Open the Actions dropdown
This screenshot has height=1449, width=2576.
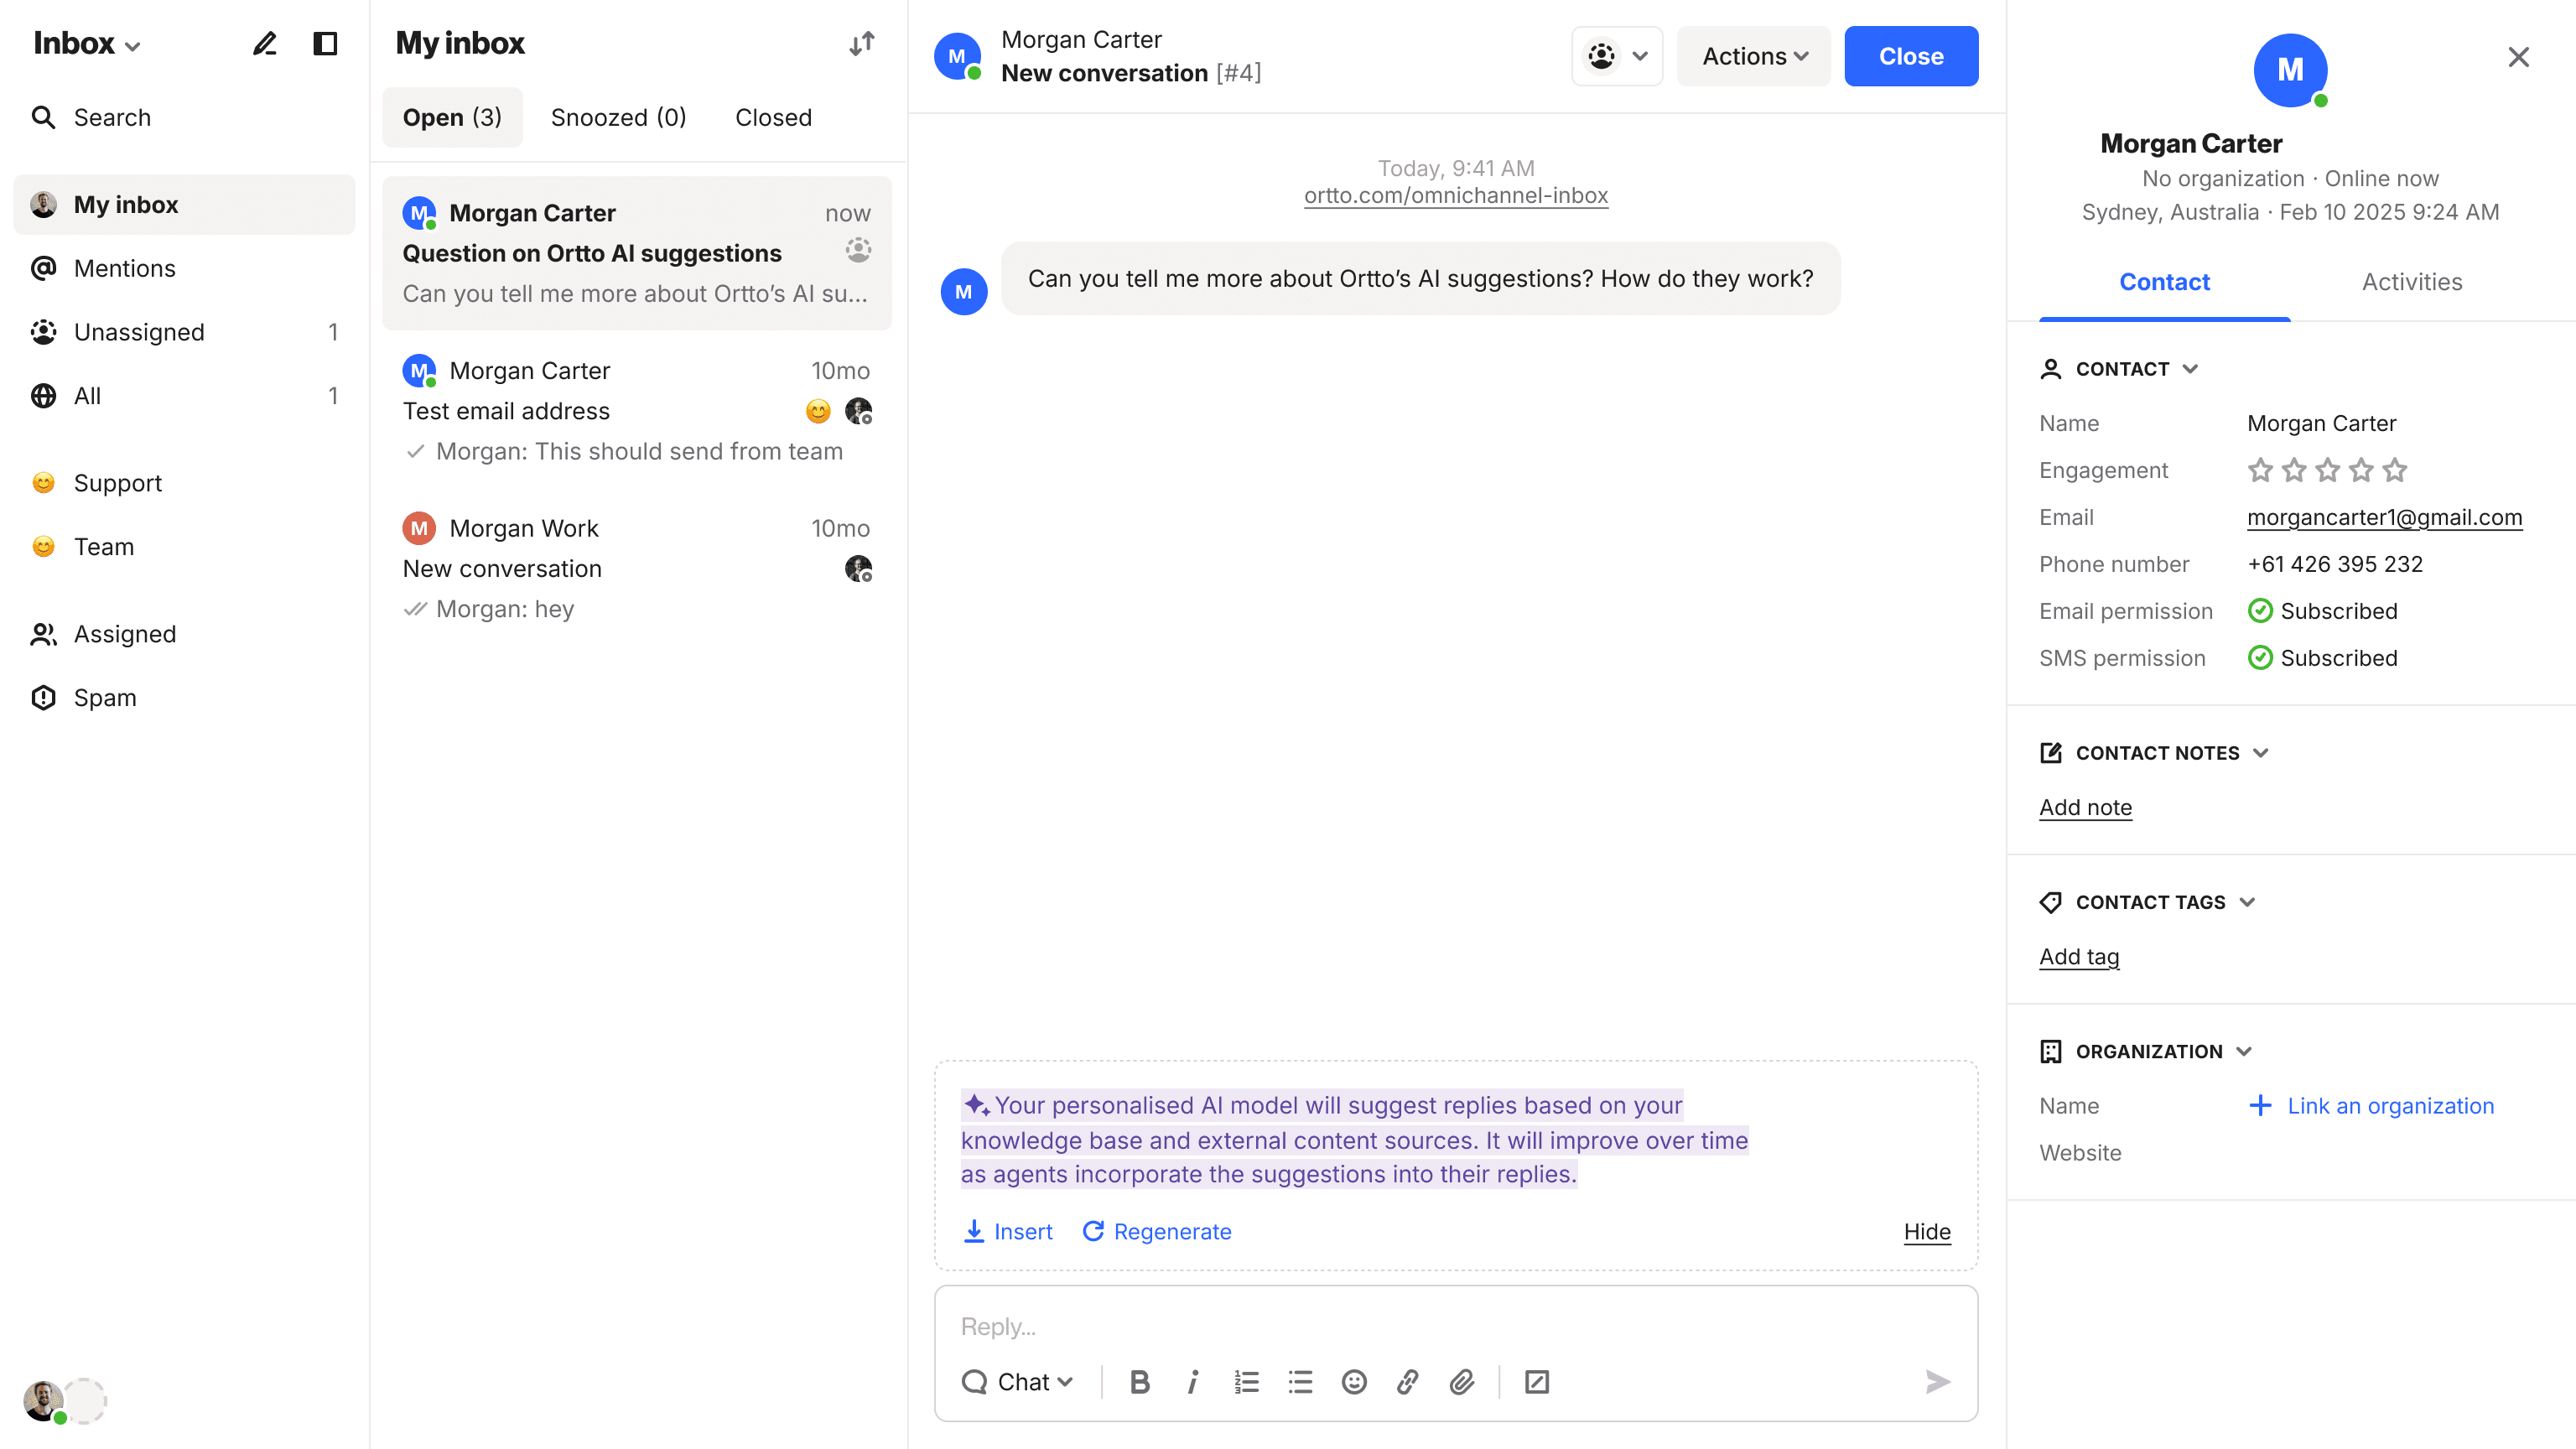[1754, 56]
